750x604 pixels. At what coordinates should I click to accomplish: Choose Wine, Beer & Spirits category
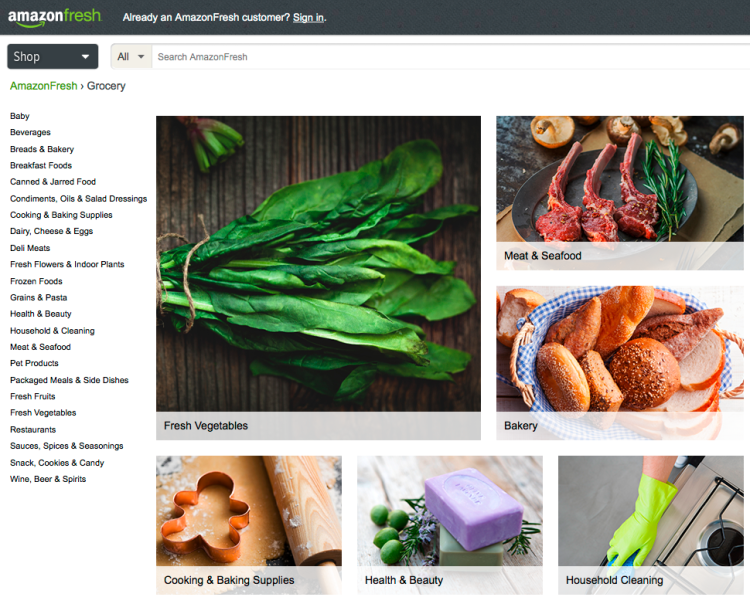[x=48, y=479]
